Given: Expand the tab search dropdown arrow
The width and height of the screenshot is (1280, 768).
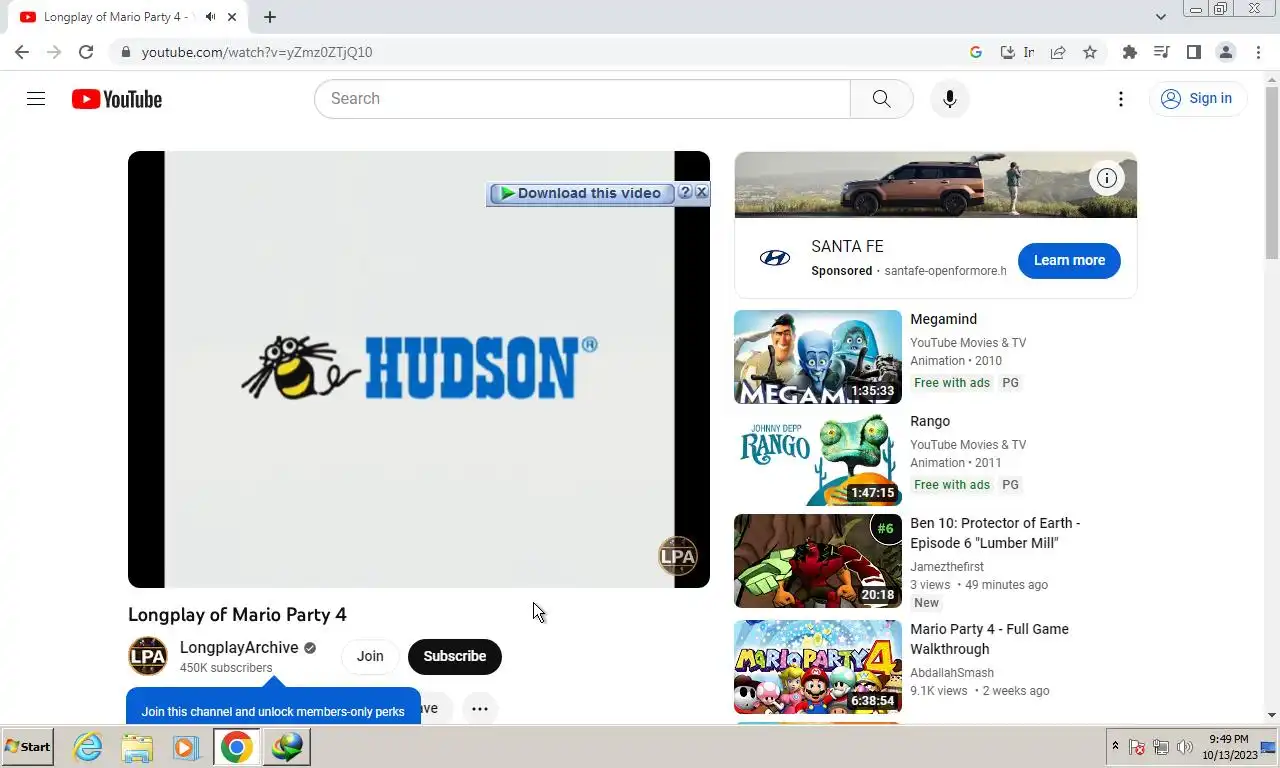Looking at the screenshot, I should [1160, 17].
